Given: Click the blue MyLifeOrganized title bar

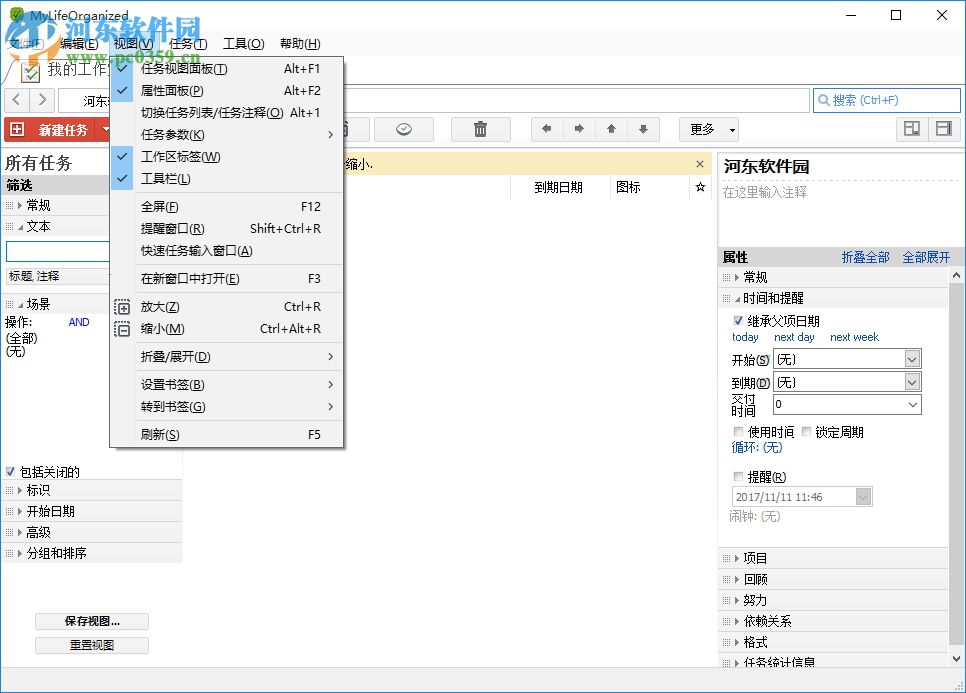Looking at the screenshot, I should tap(400, 14).
